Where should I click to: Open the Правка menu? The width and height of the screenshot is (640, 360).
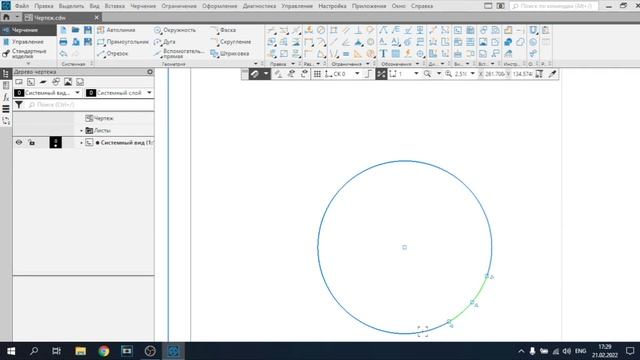pyautogui.click(x=44, y=6)
